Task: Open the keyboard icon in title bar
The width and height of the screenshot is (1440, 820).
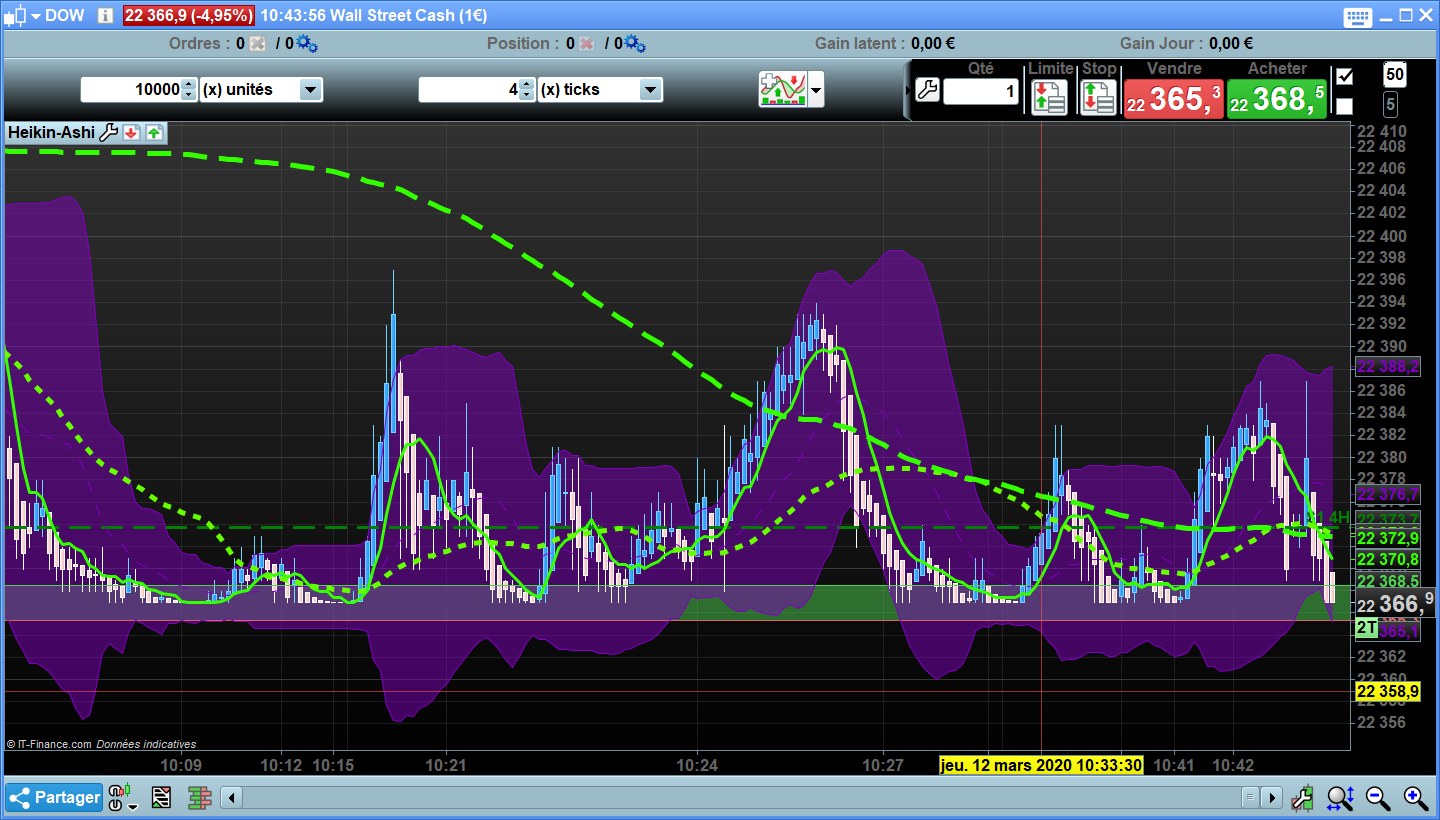Action: coord(1358,16)
